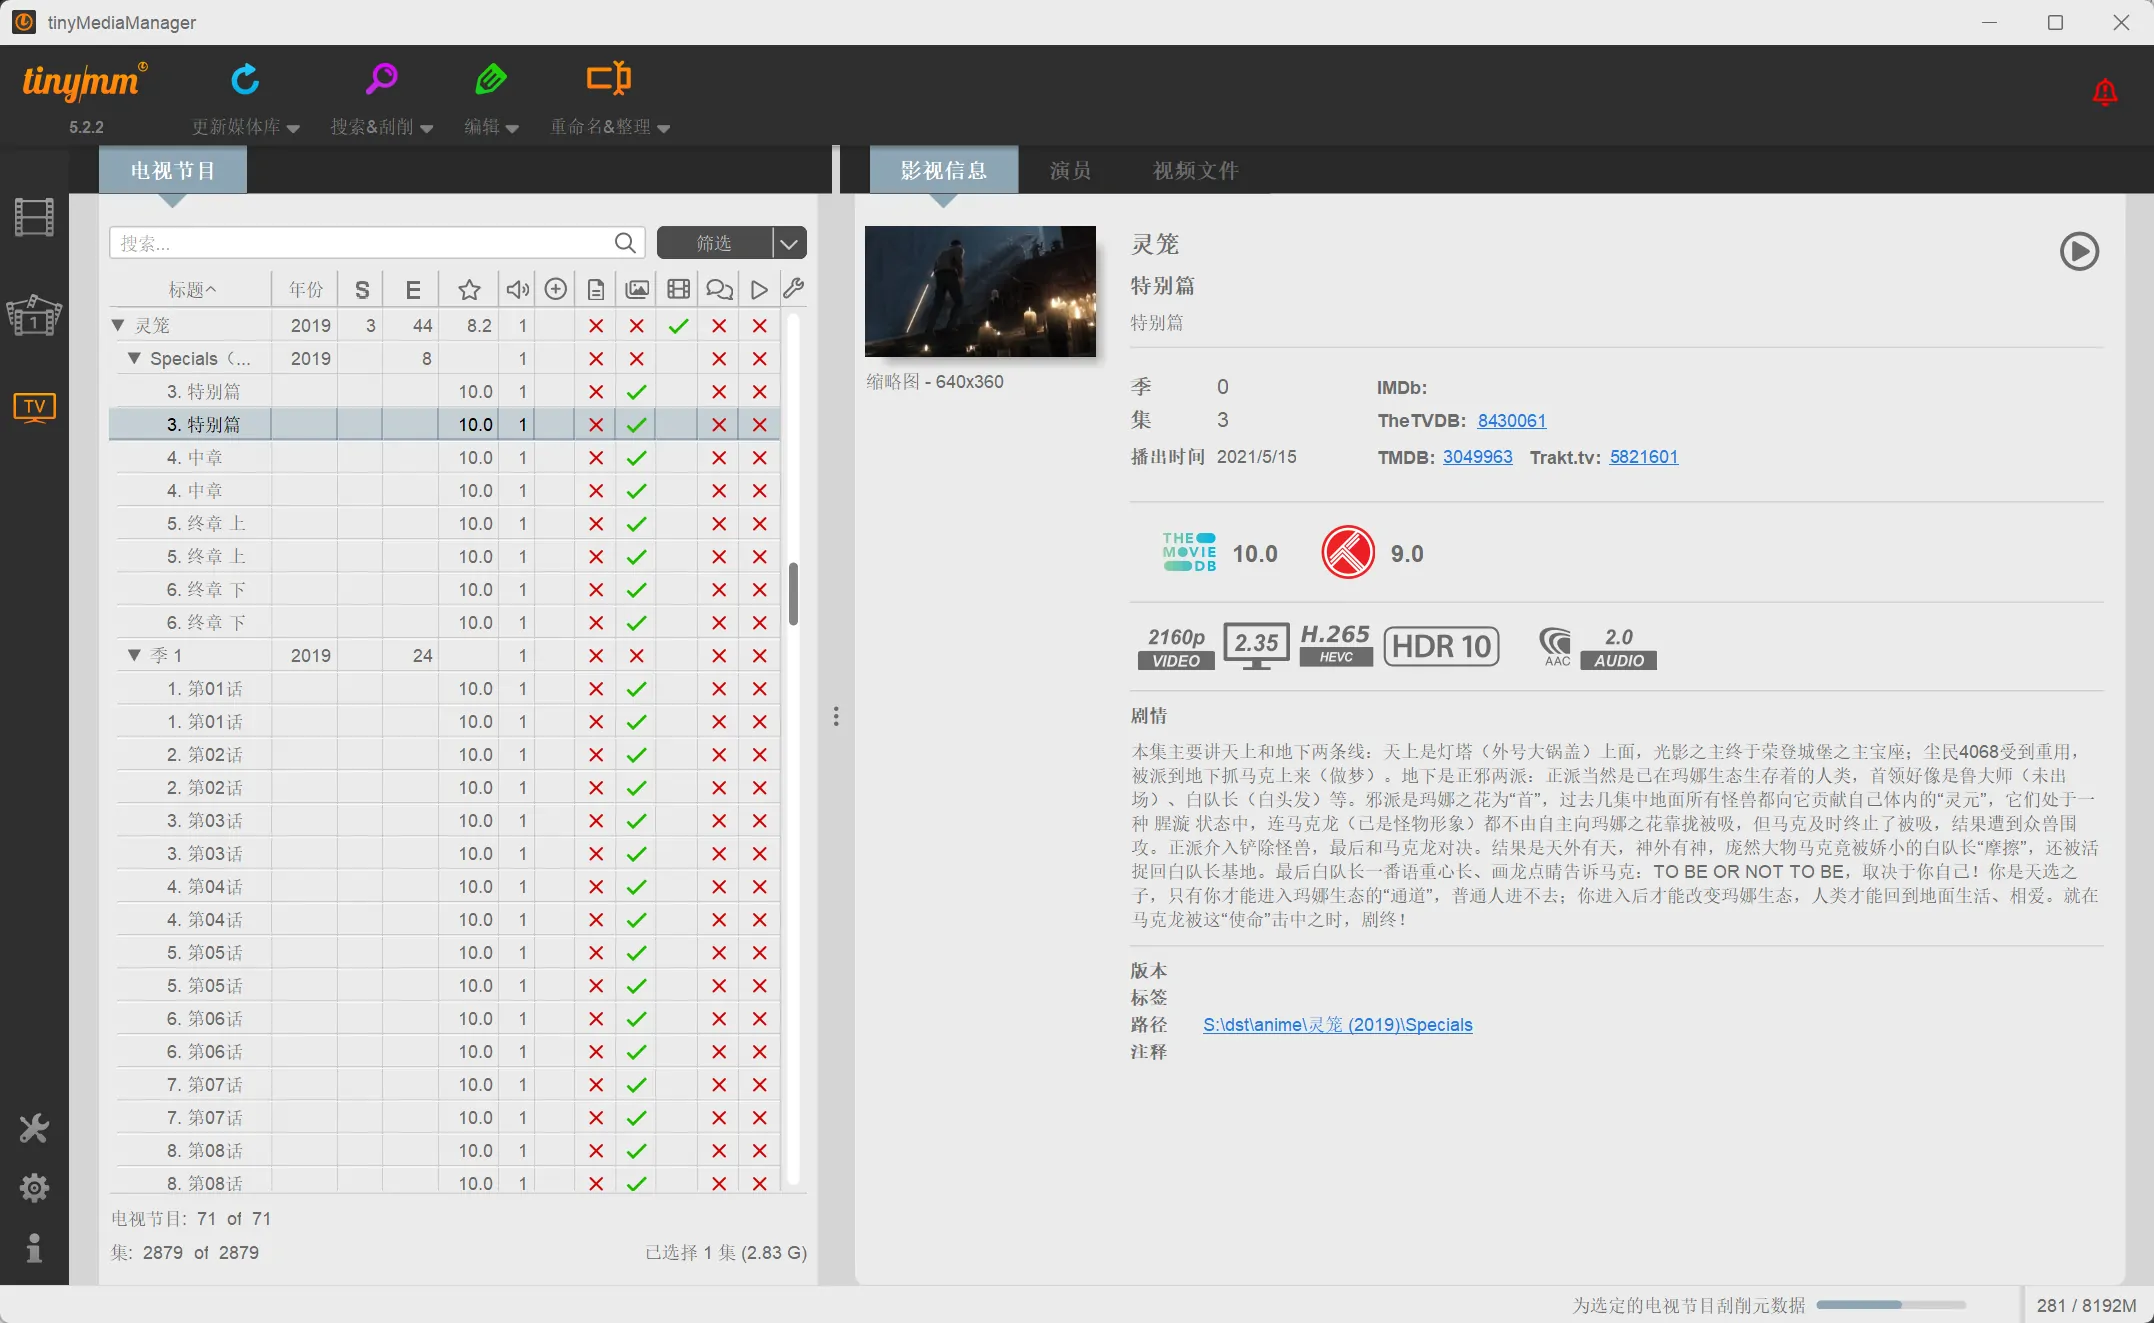Switch to the Movies module in sidebar
This screenshot has height=1323, width=2154.
[x=34, y=217]
